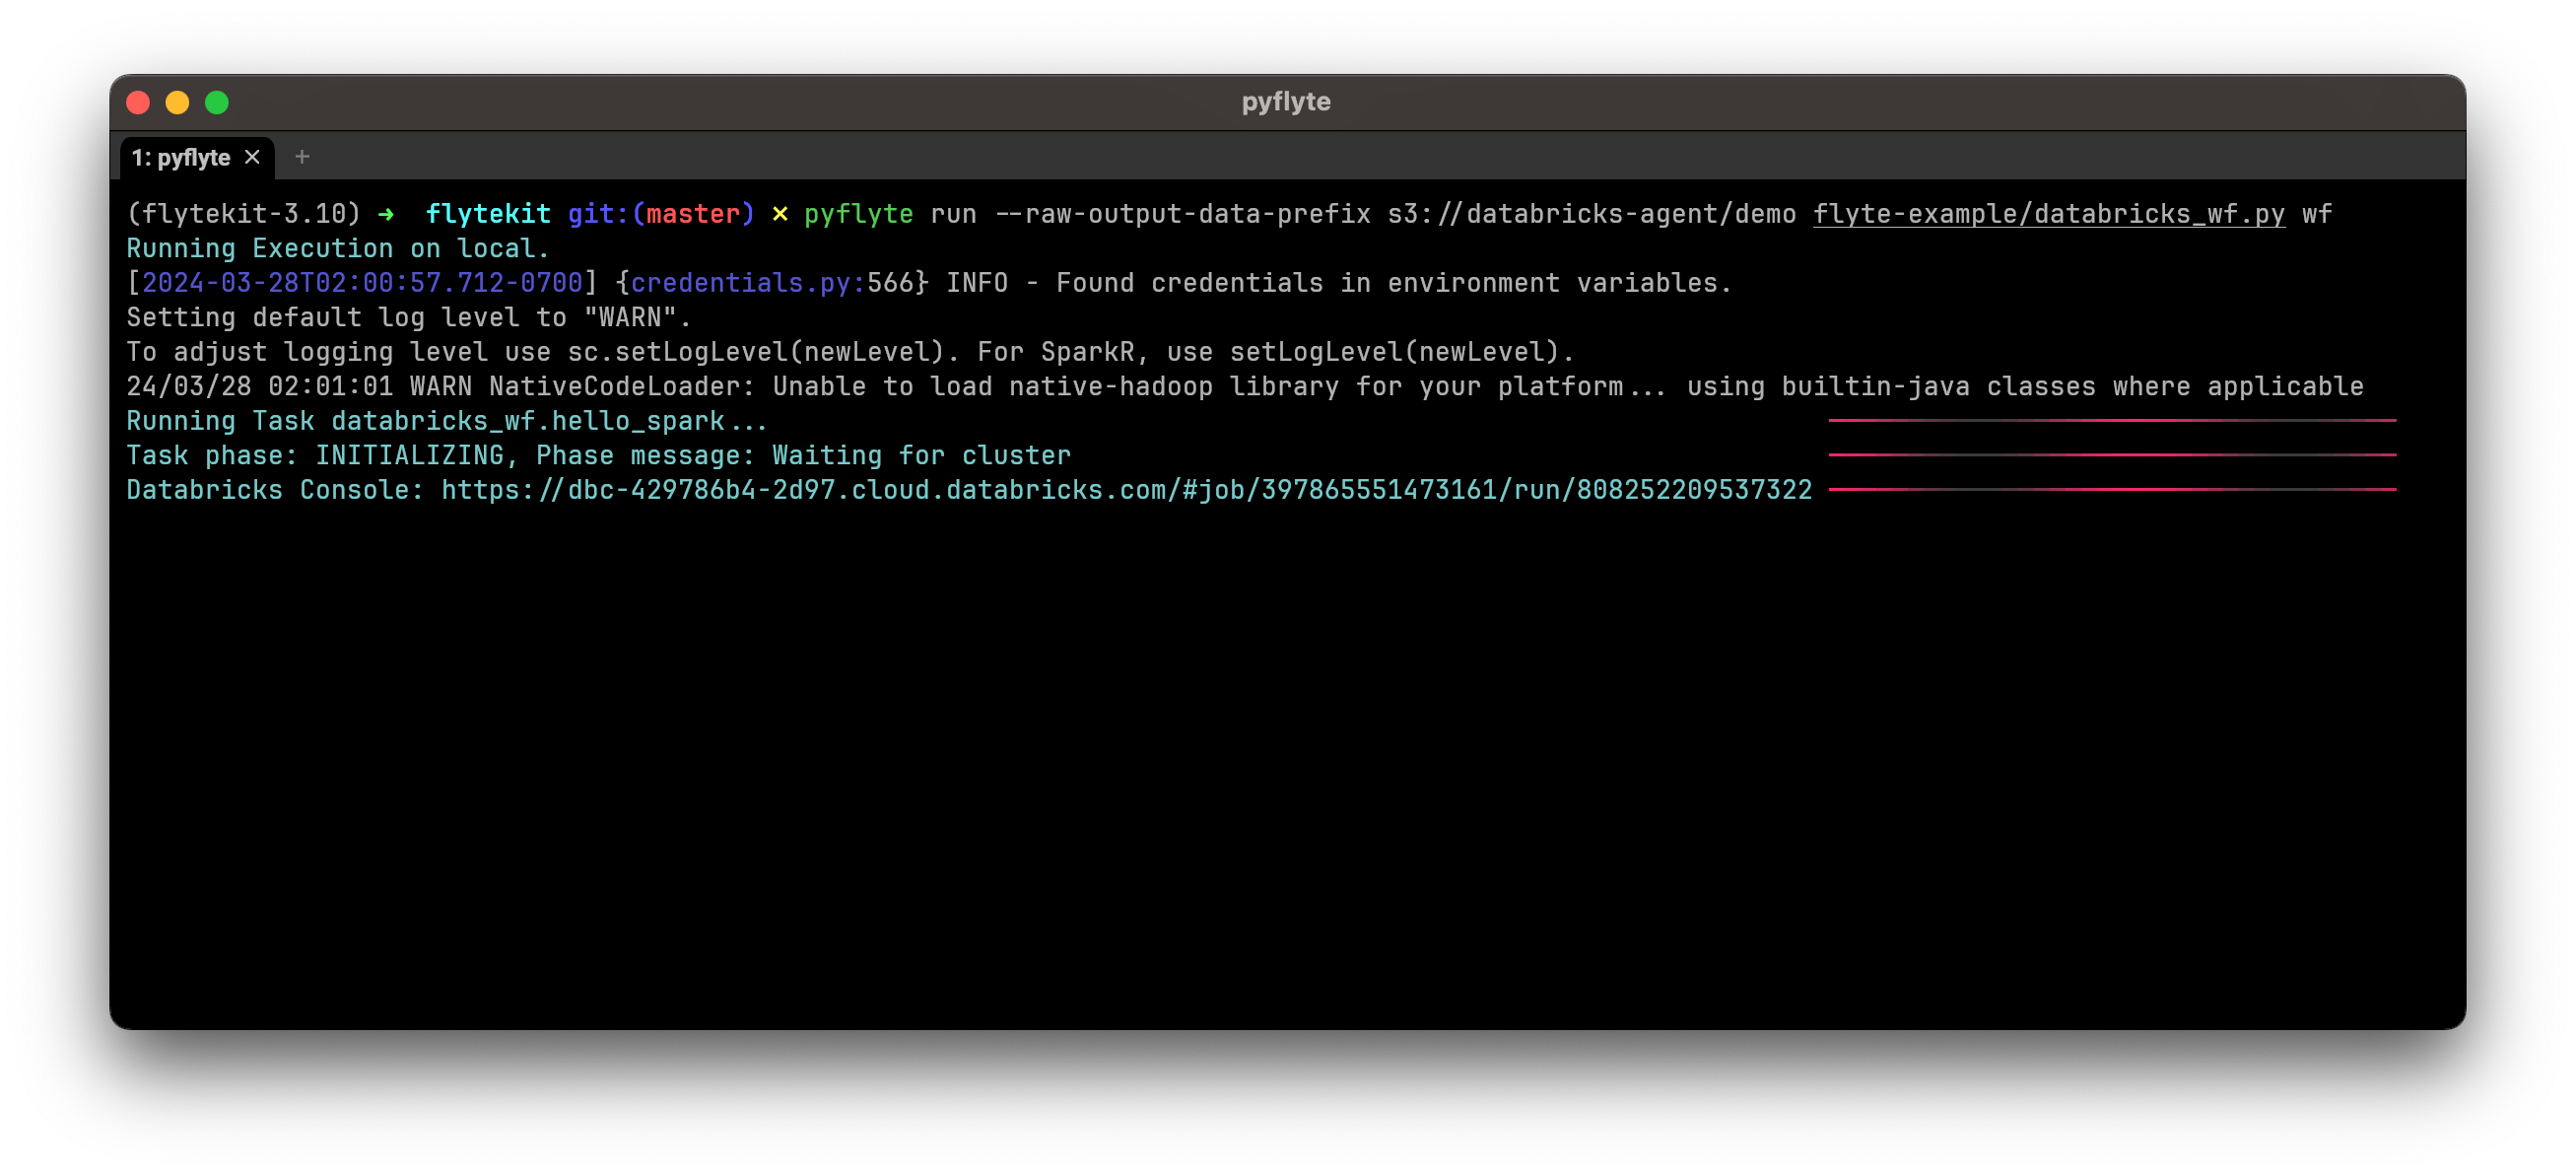2576x1175 pixels.
Task: Click the 'Waiting for cluster' phase message
Action: [x=921, y=456]
